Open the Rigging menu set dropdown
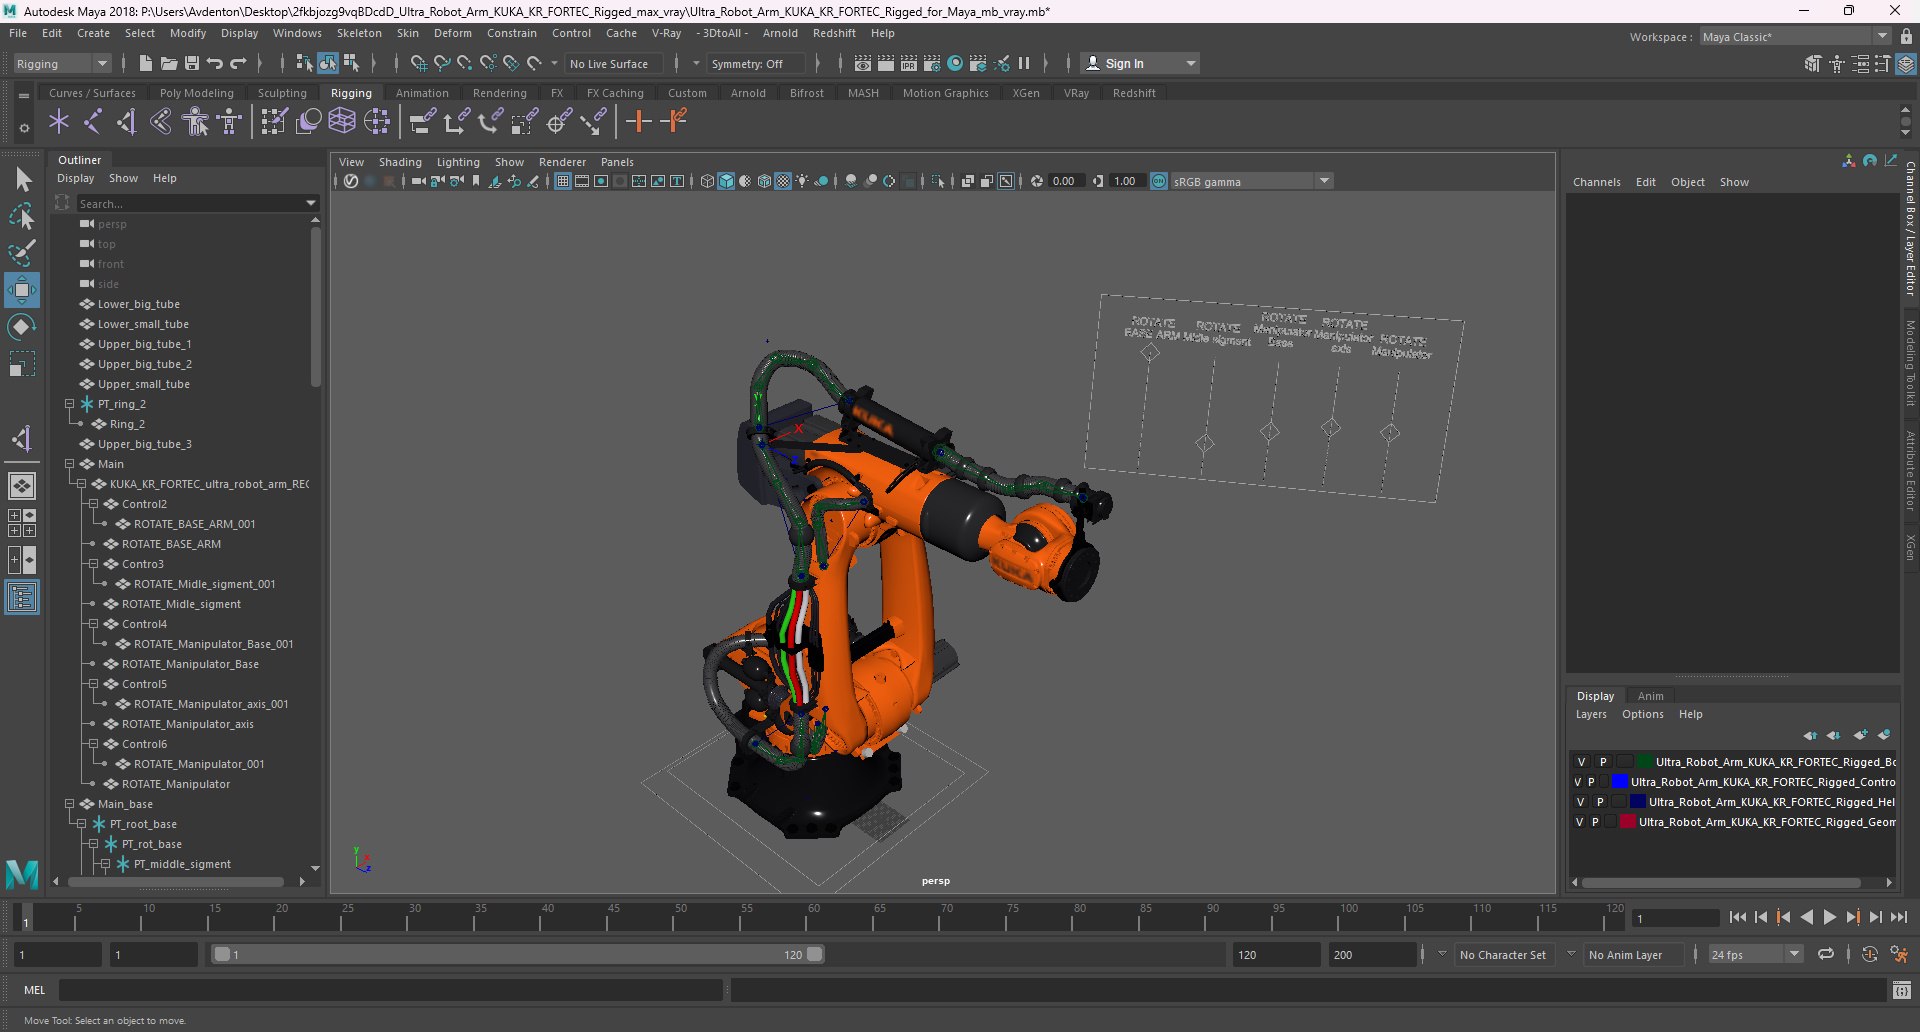This screenshot has height=1032, width=1920. pyautogui.click(x=62, y=63)
